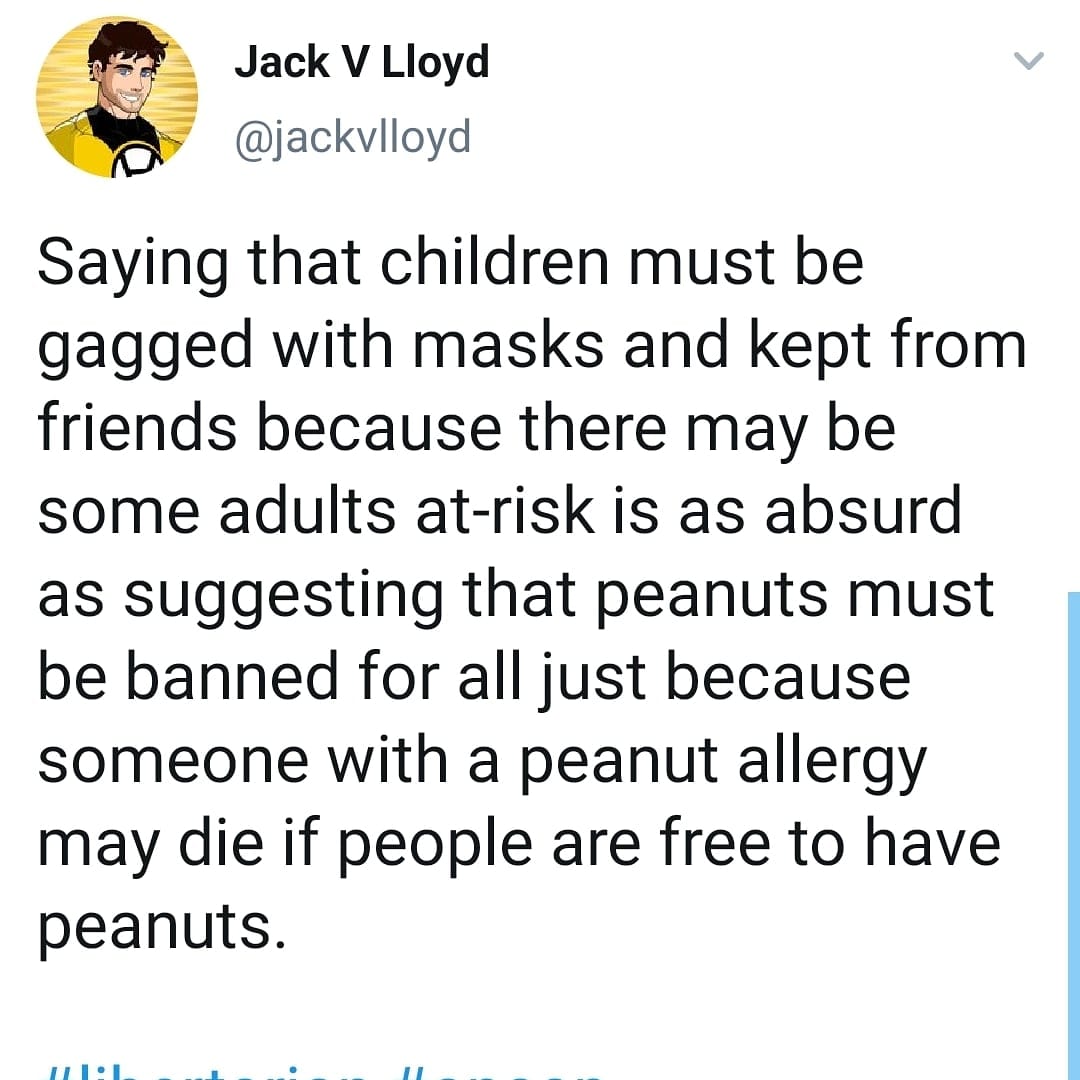Open Jack V Lloyd's cartoon profile avatar
Screen dimensions: 1080x1080
[117, 97]
